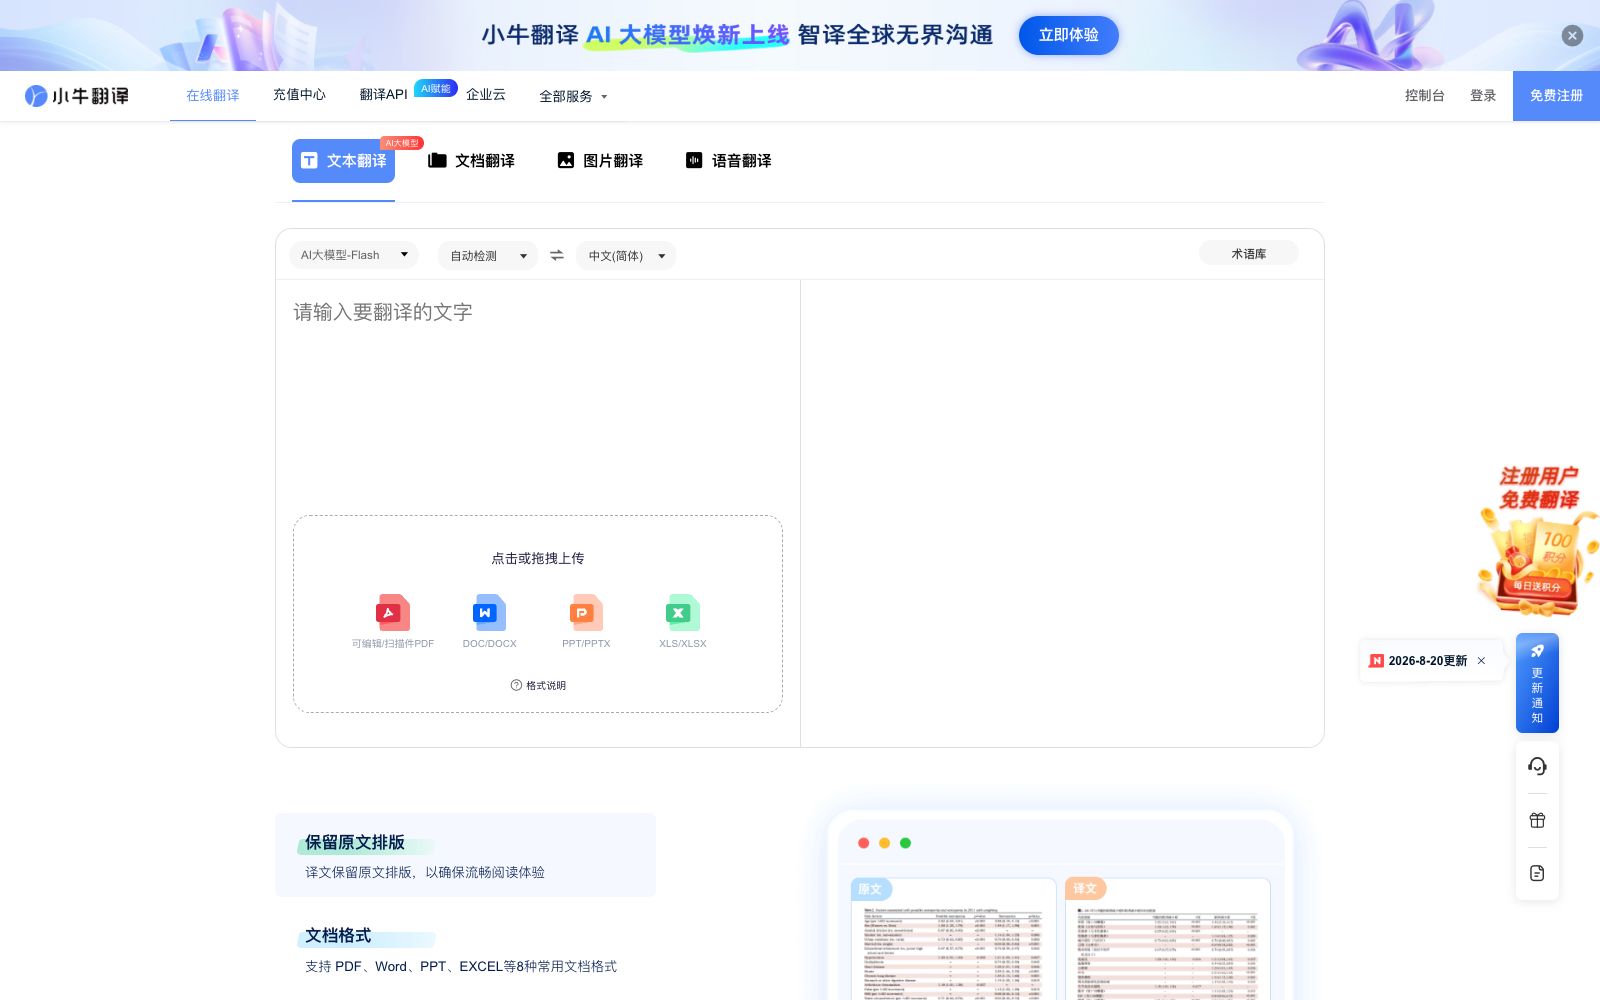
Task: Click the text input area 请输入要翻译的文字
Action: 538,396
